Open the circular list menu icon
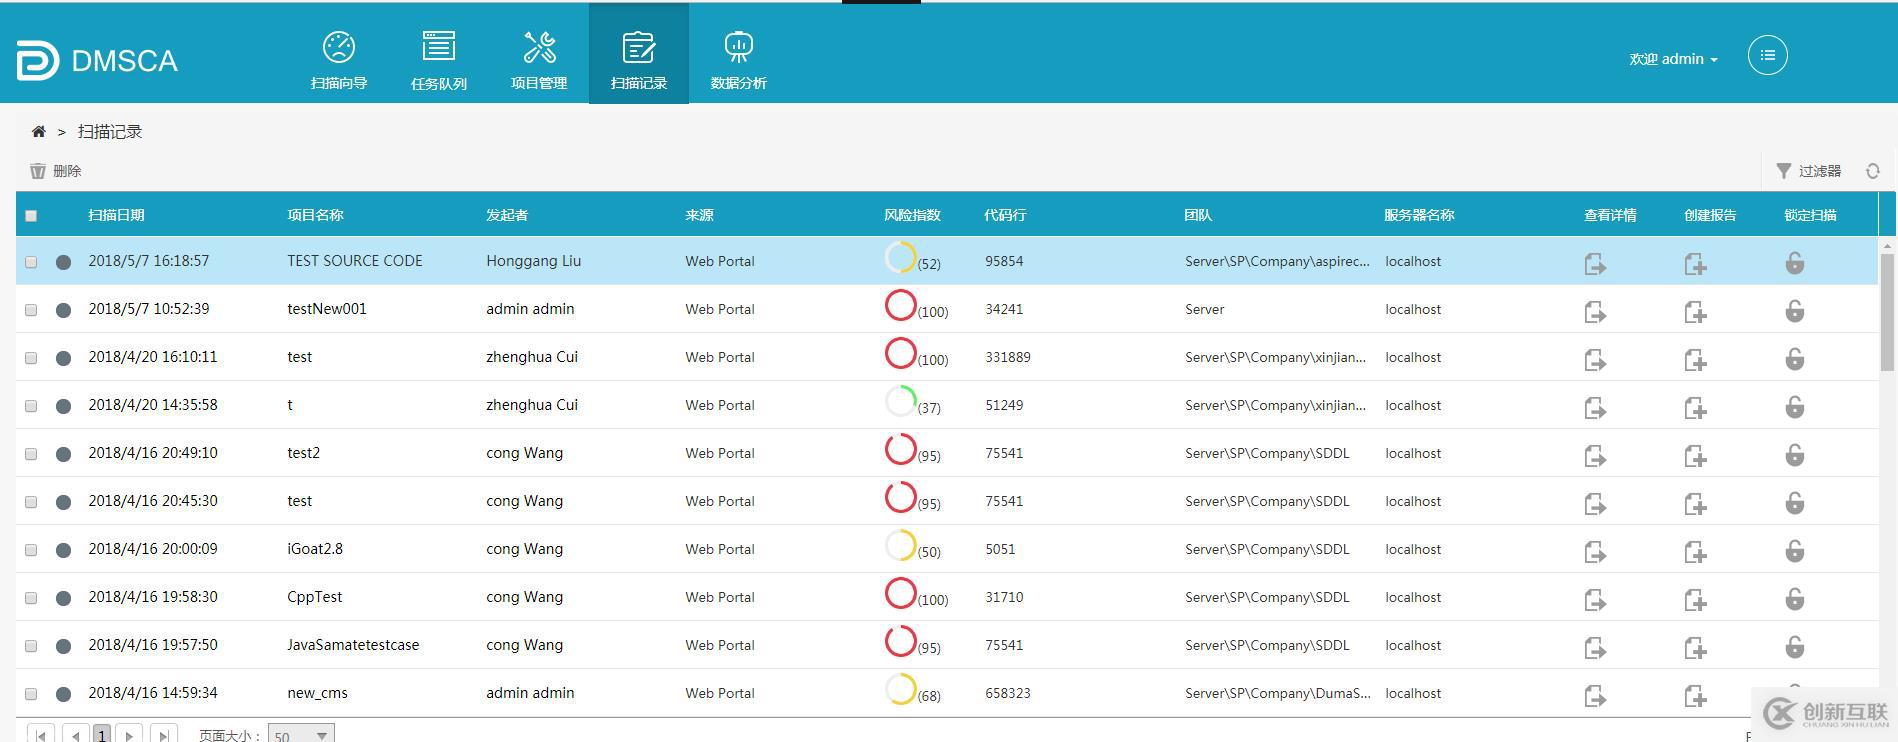 tap(1767, 56)
